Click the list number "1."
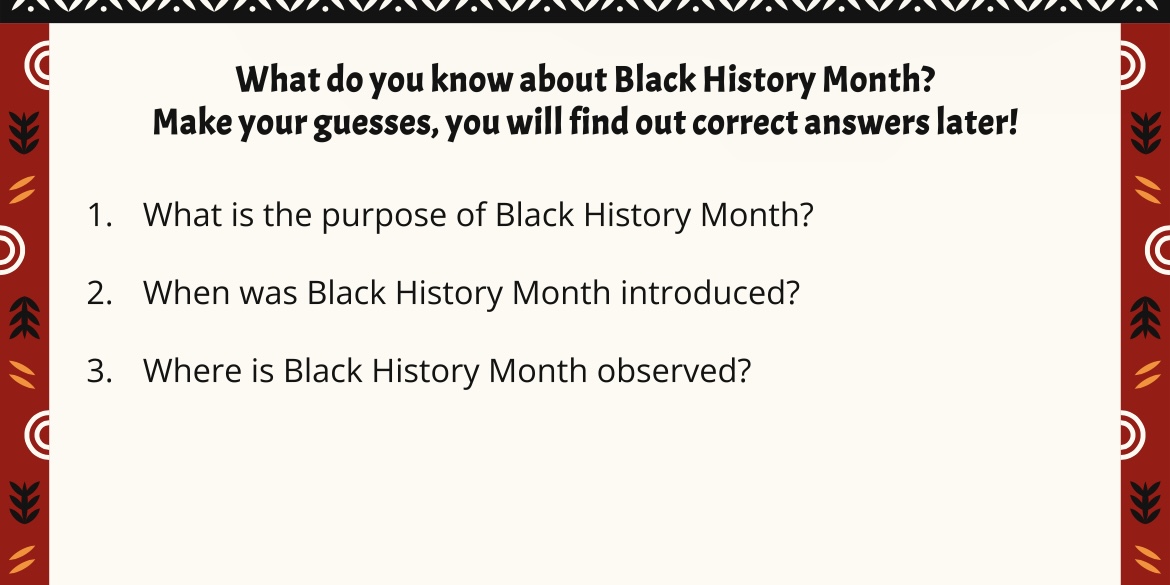 pos(100,215)
